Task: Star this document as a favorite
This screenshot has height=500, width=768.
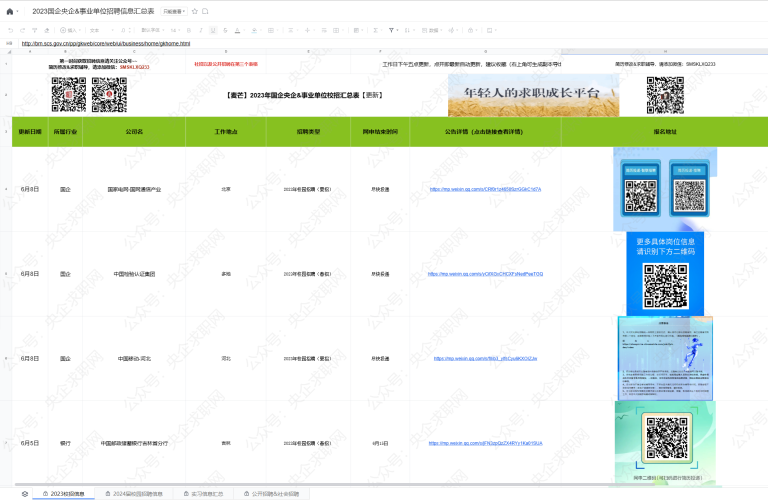Action: pyautogui.click(x=194, y=11)
